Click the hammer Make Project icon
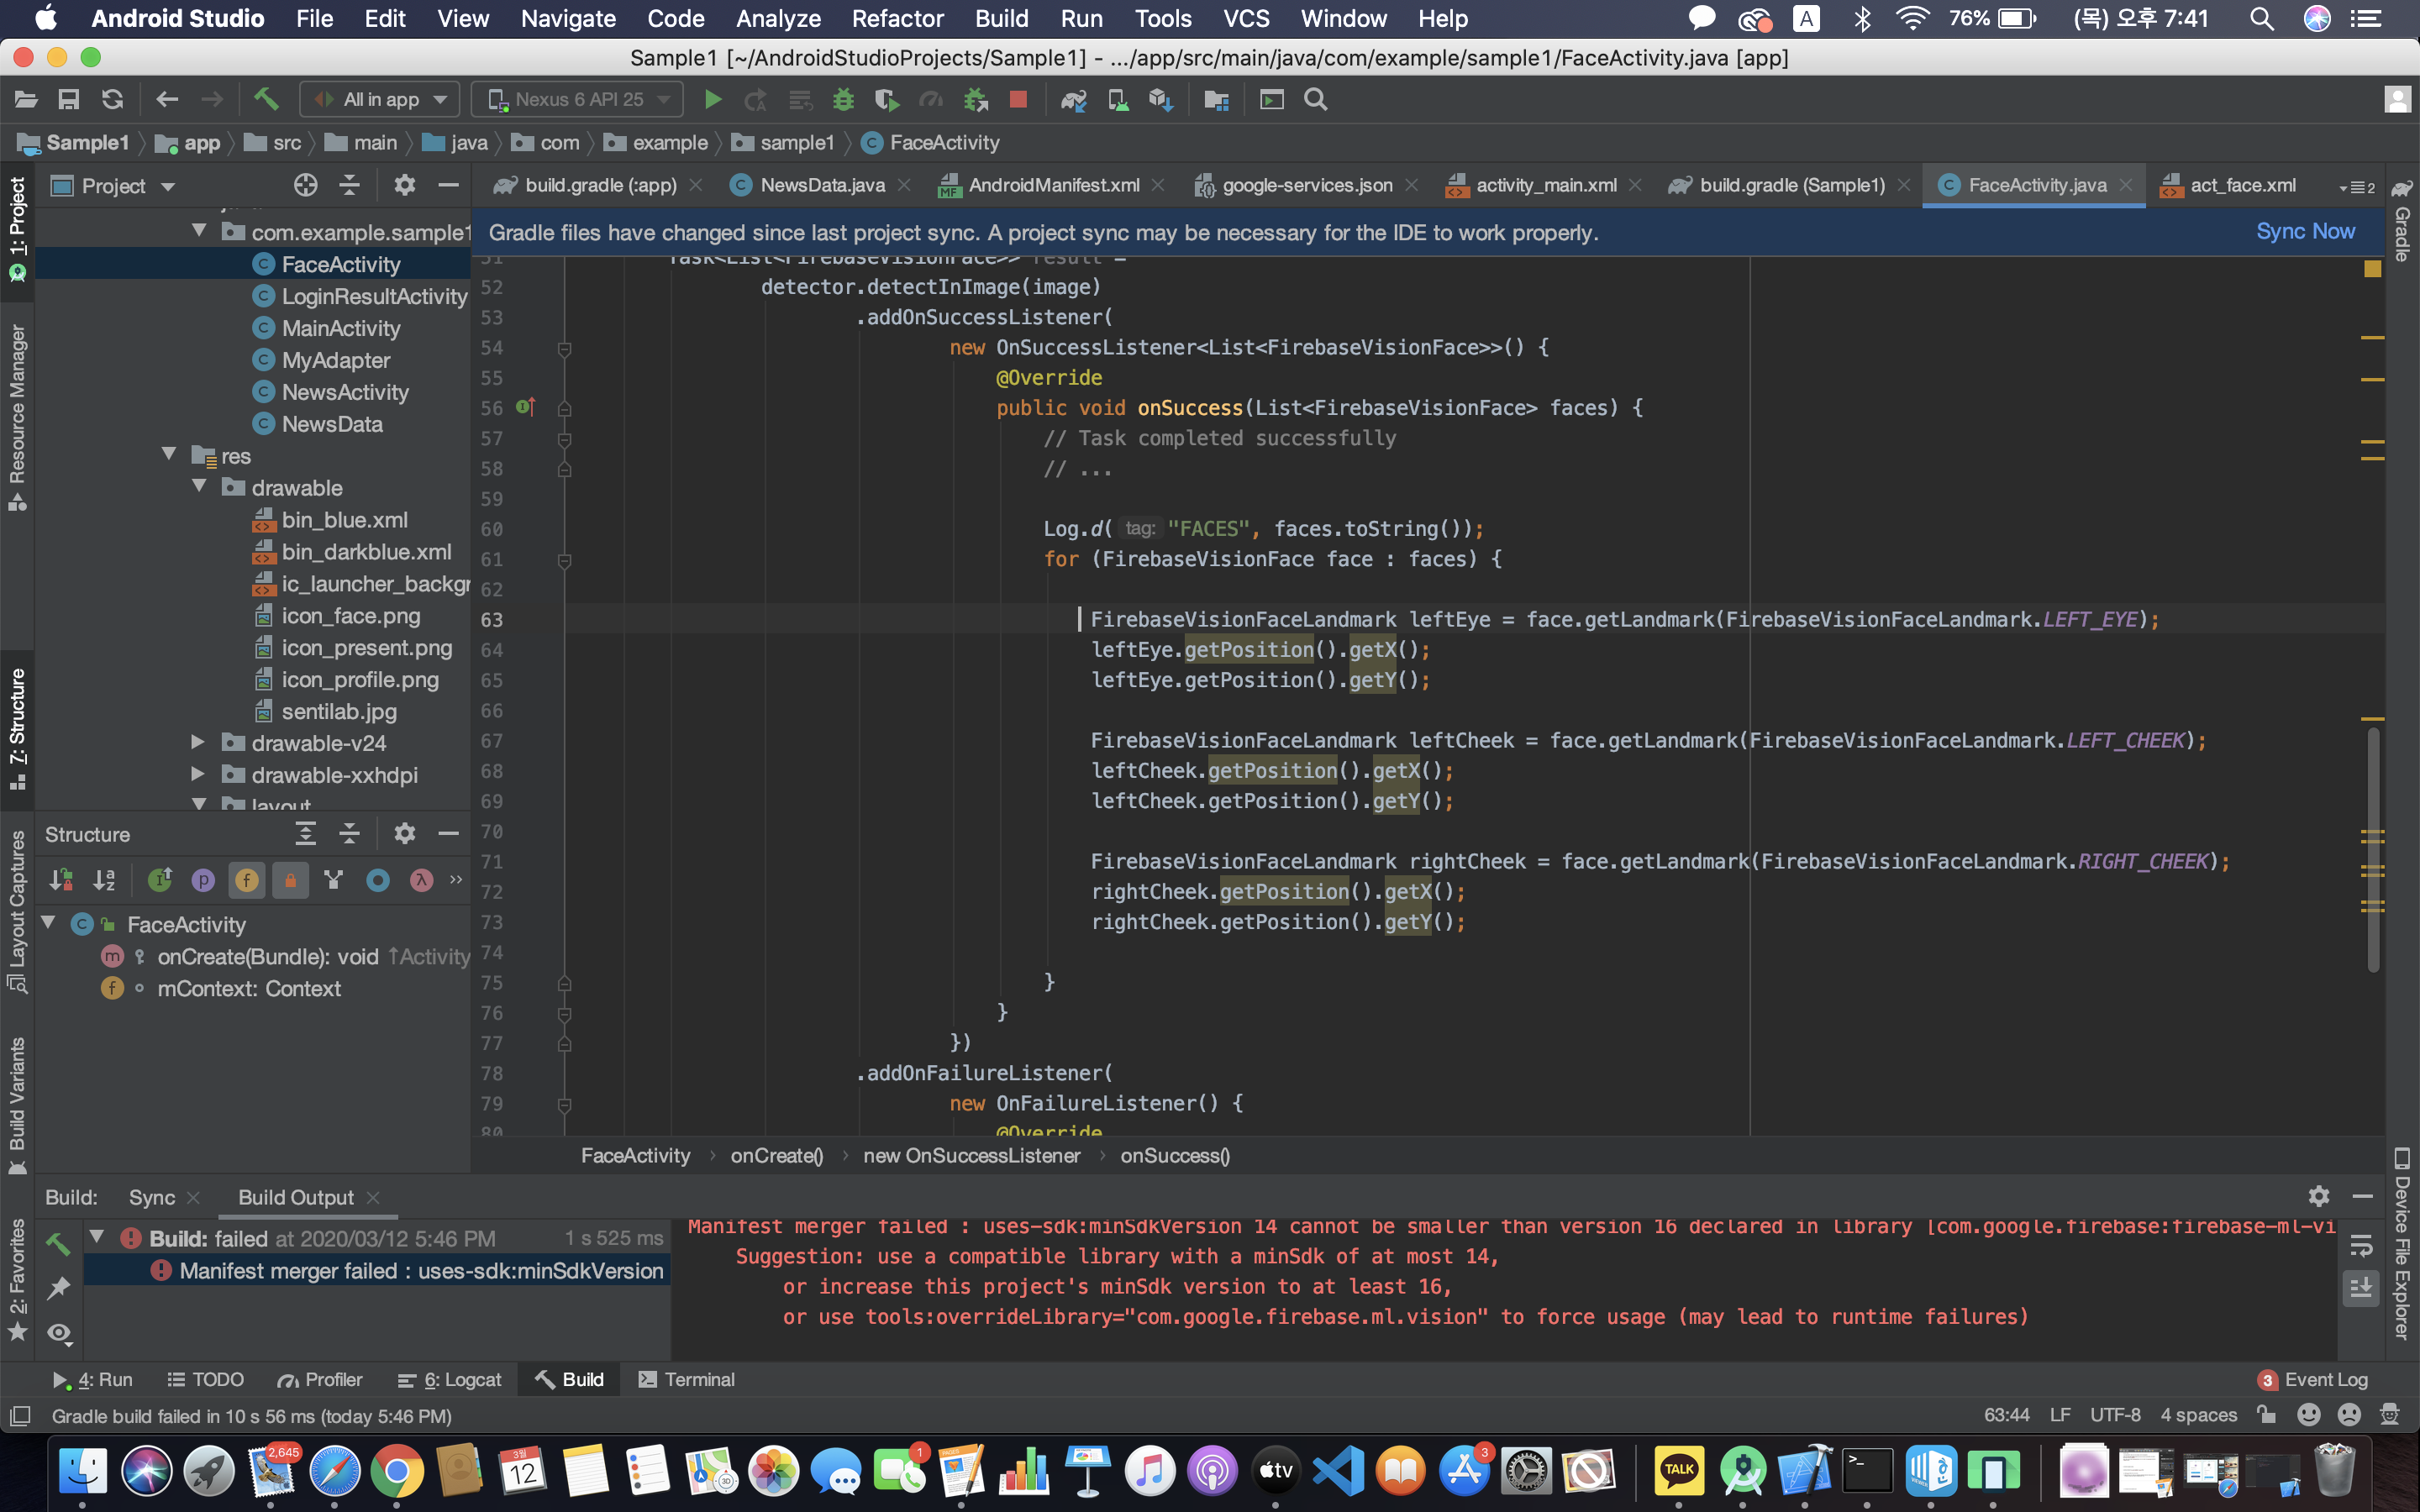 point(266,99)
